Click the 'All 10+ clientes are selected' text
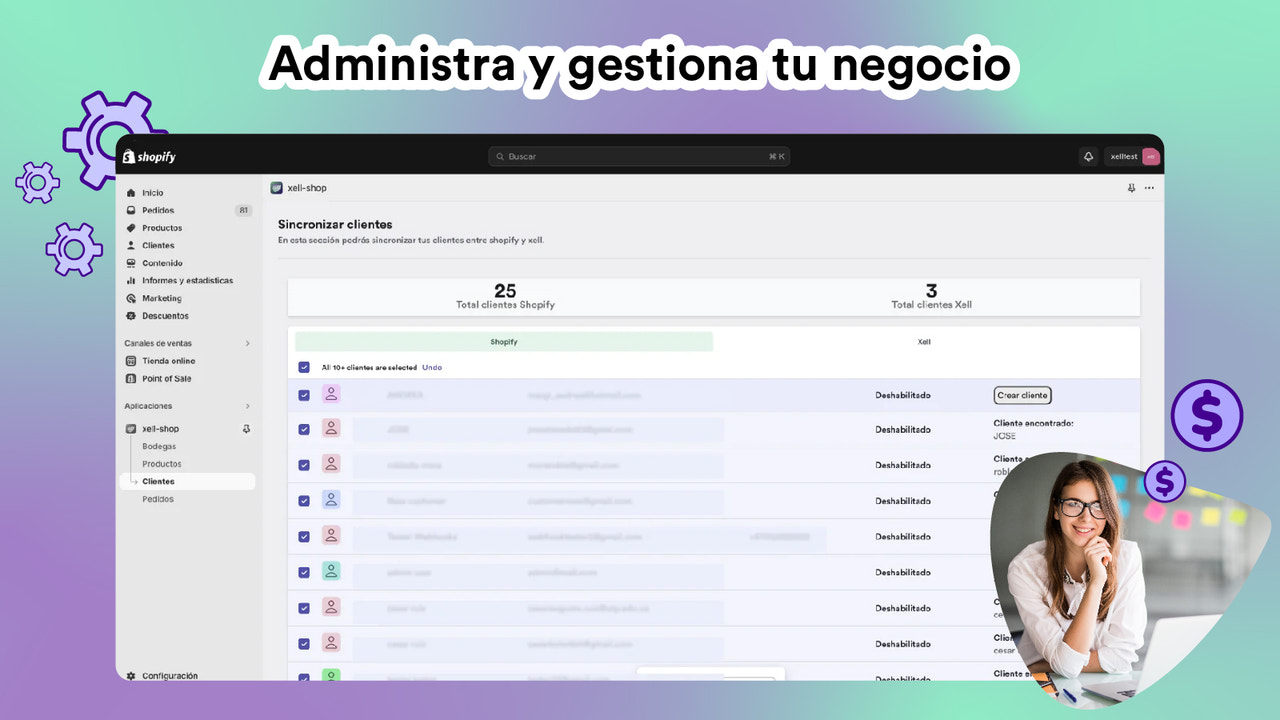The width and height of the screenshot is (1280, 720). tap(369, 367)
